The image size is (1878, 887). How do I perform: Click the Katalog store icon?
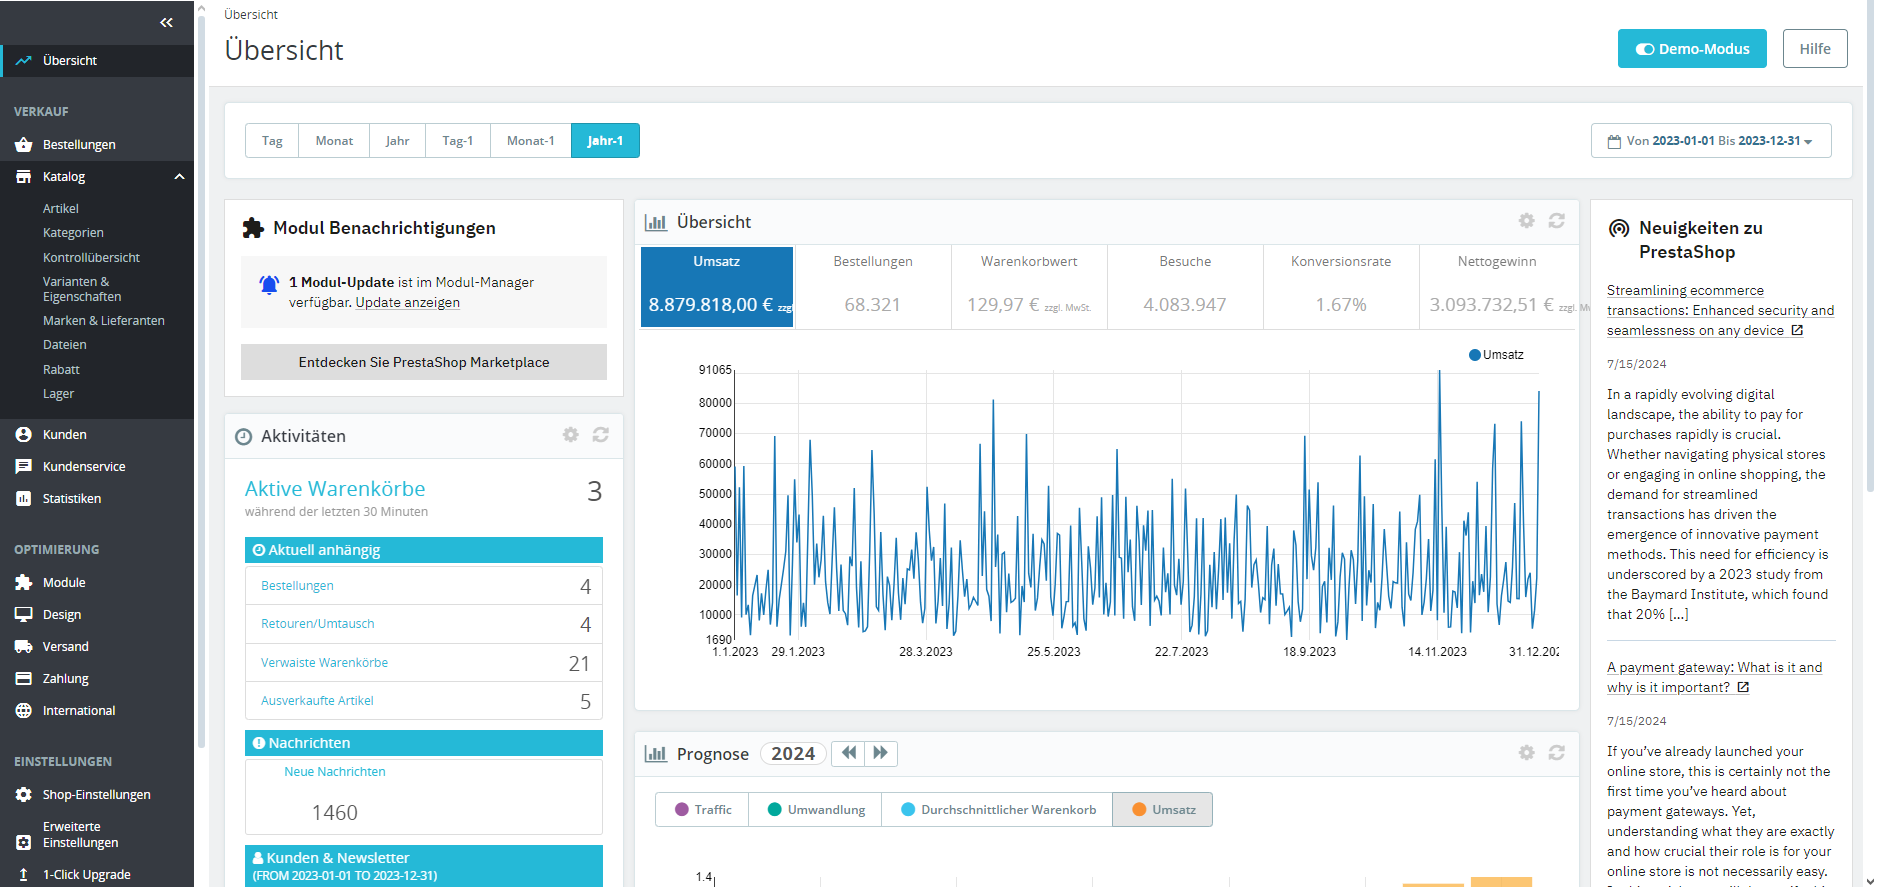24,177
